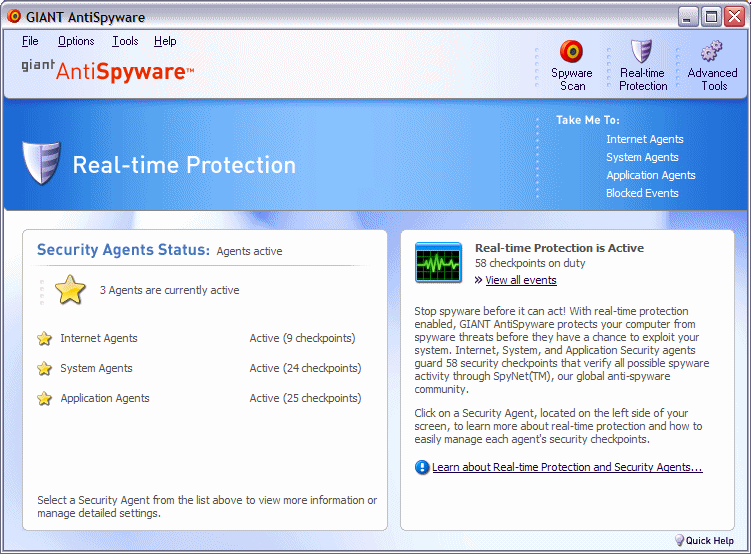Image resolution: width=751 pixels, height=554 pixels.
Task: Open the File menu
Action: [30, 41]
